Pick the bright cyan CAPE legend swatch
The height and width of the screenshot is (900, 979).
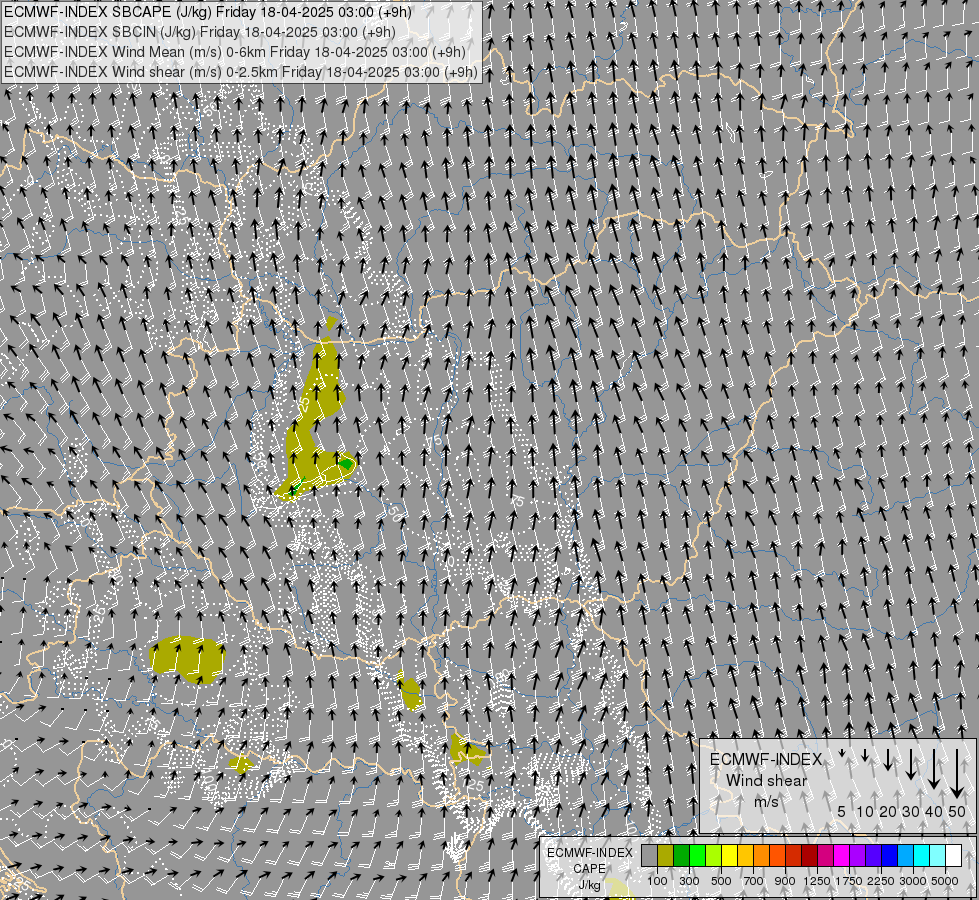(921, 856)
